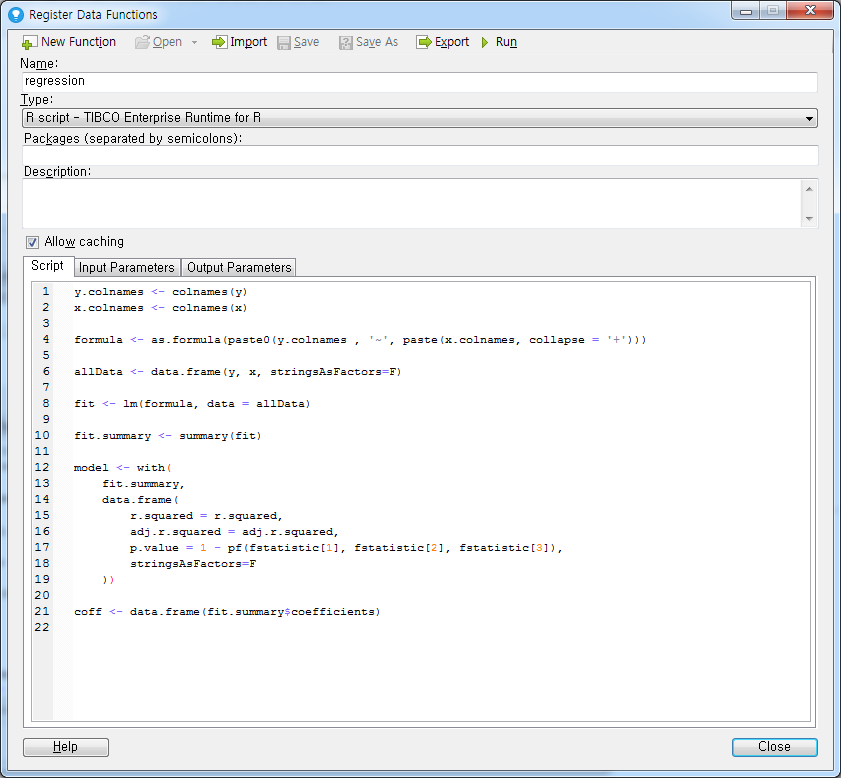The width and height of the screenshot is (841, 778).
Task: Click the empty Packages input field
Action: tap(420, 156)
